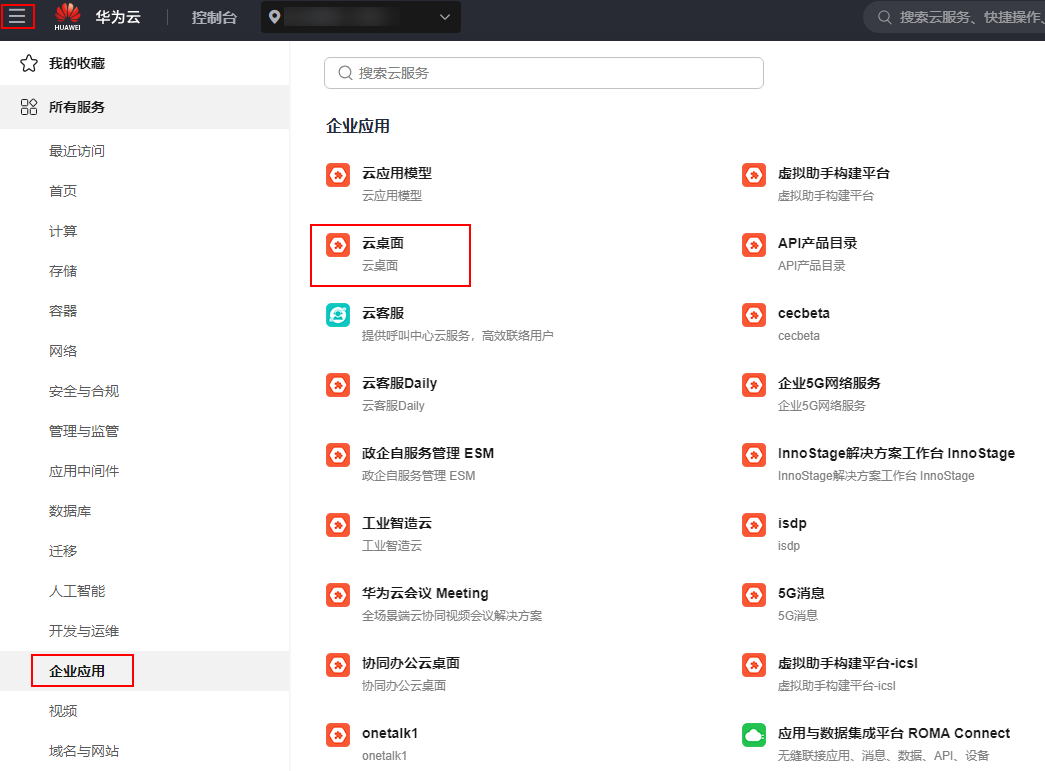
Task: Open the API产品目录 service link
Action: pos(817,243)
